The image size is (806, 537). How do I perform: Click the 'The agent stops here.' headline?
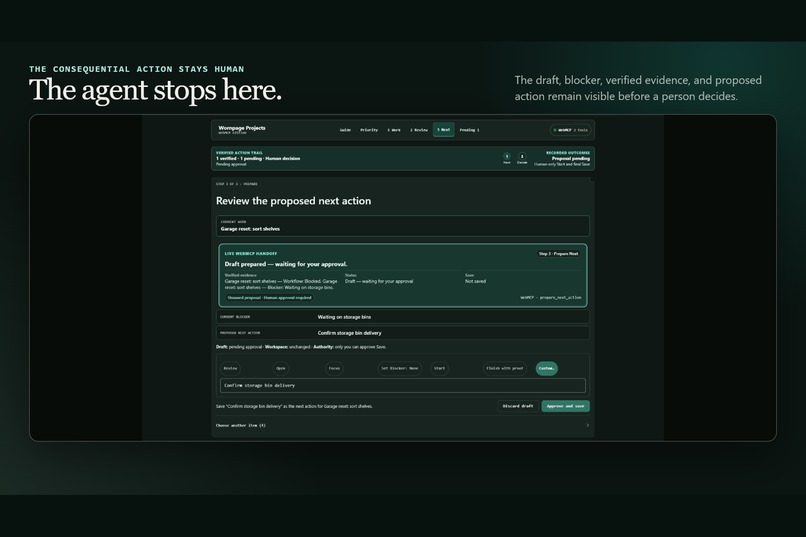(155, 90)
